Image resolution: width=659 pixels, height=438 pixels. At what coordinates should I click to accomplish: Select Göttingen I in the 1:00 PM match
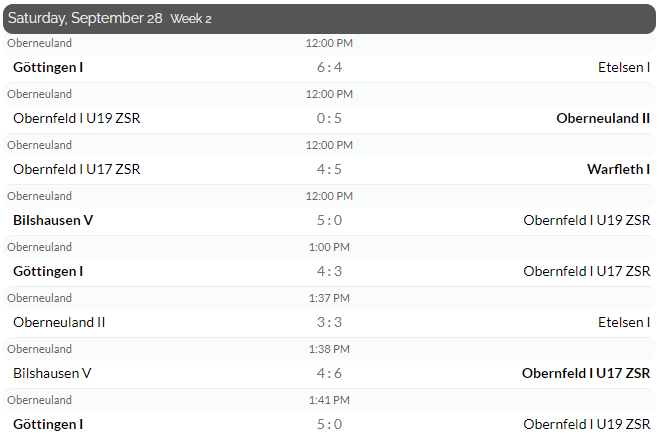click(48, 272)
